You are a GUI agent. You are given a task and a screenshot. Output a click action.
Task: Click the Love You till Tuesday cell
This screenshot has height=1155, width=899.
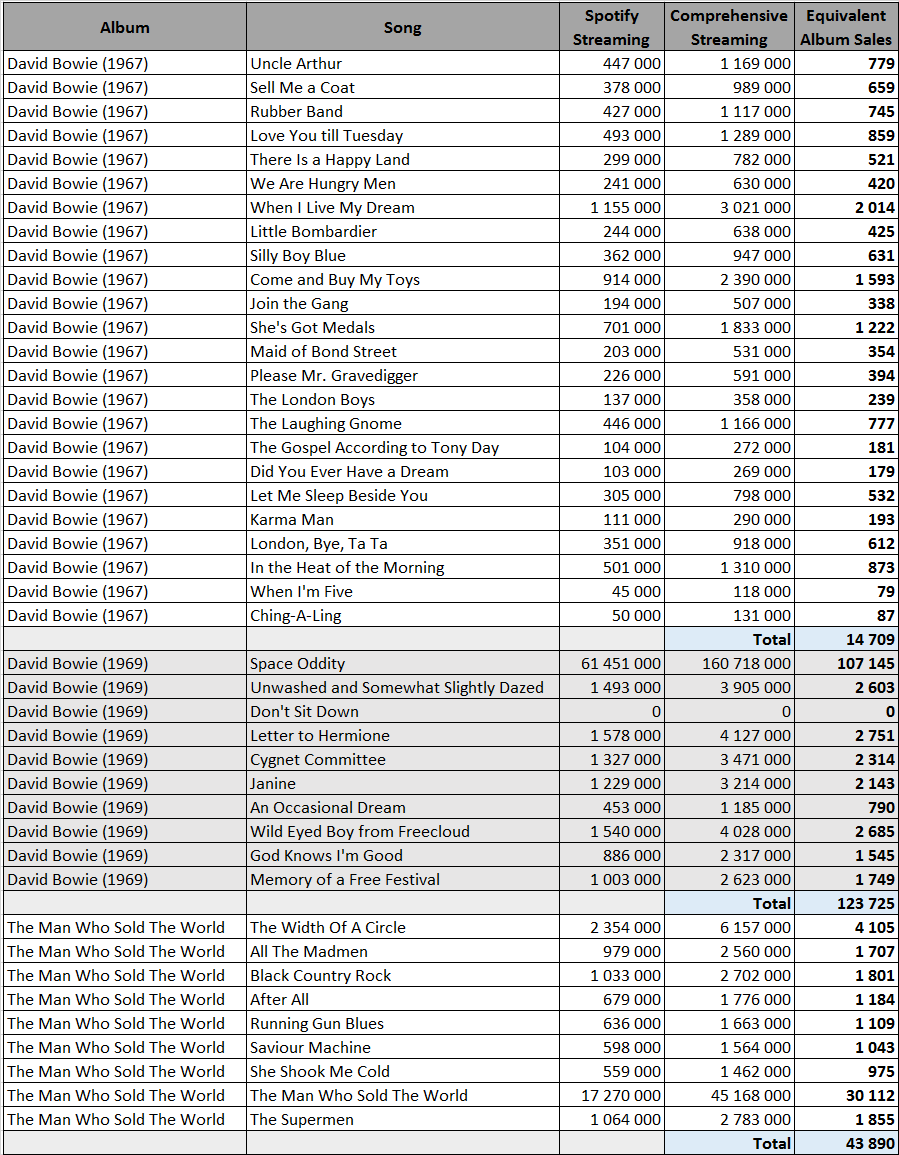coord(402,136)
